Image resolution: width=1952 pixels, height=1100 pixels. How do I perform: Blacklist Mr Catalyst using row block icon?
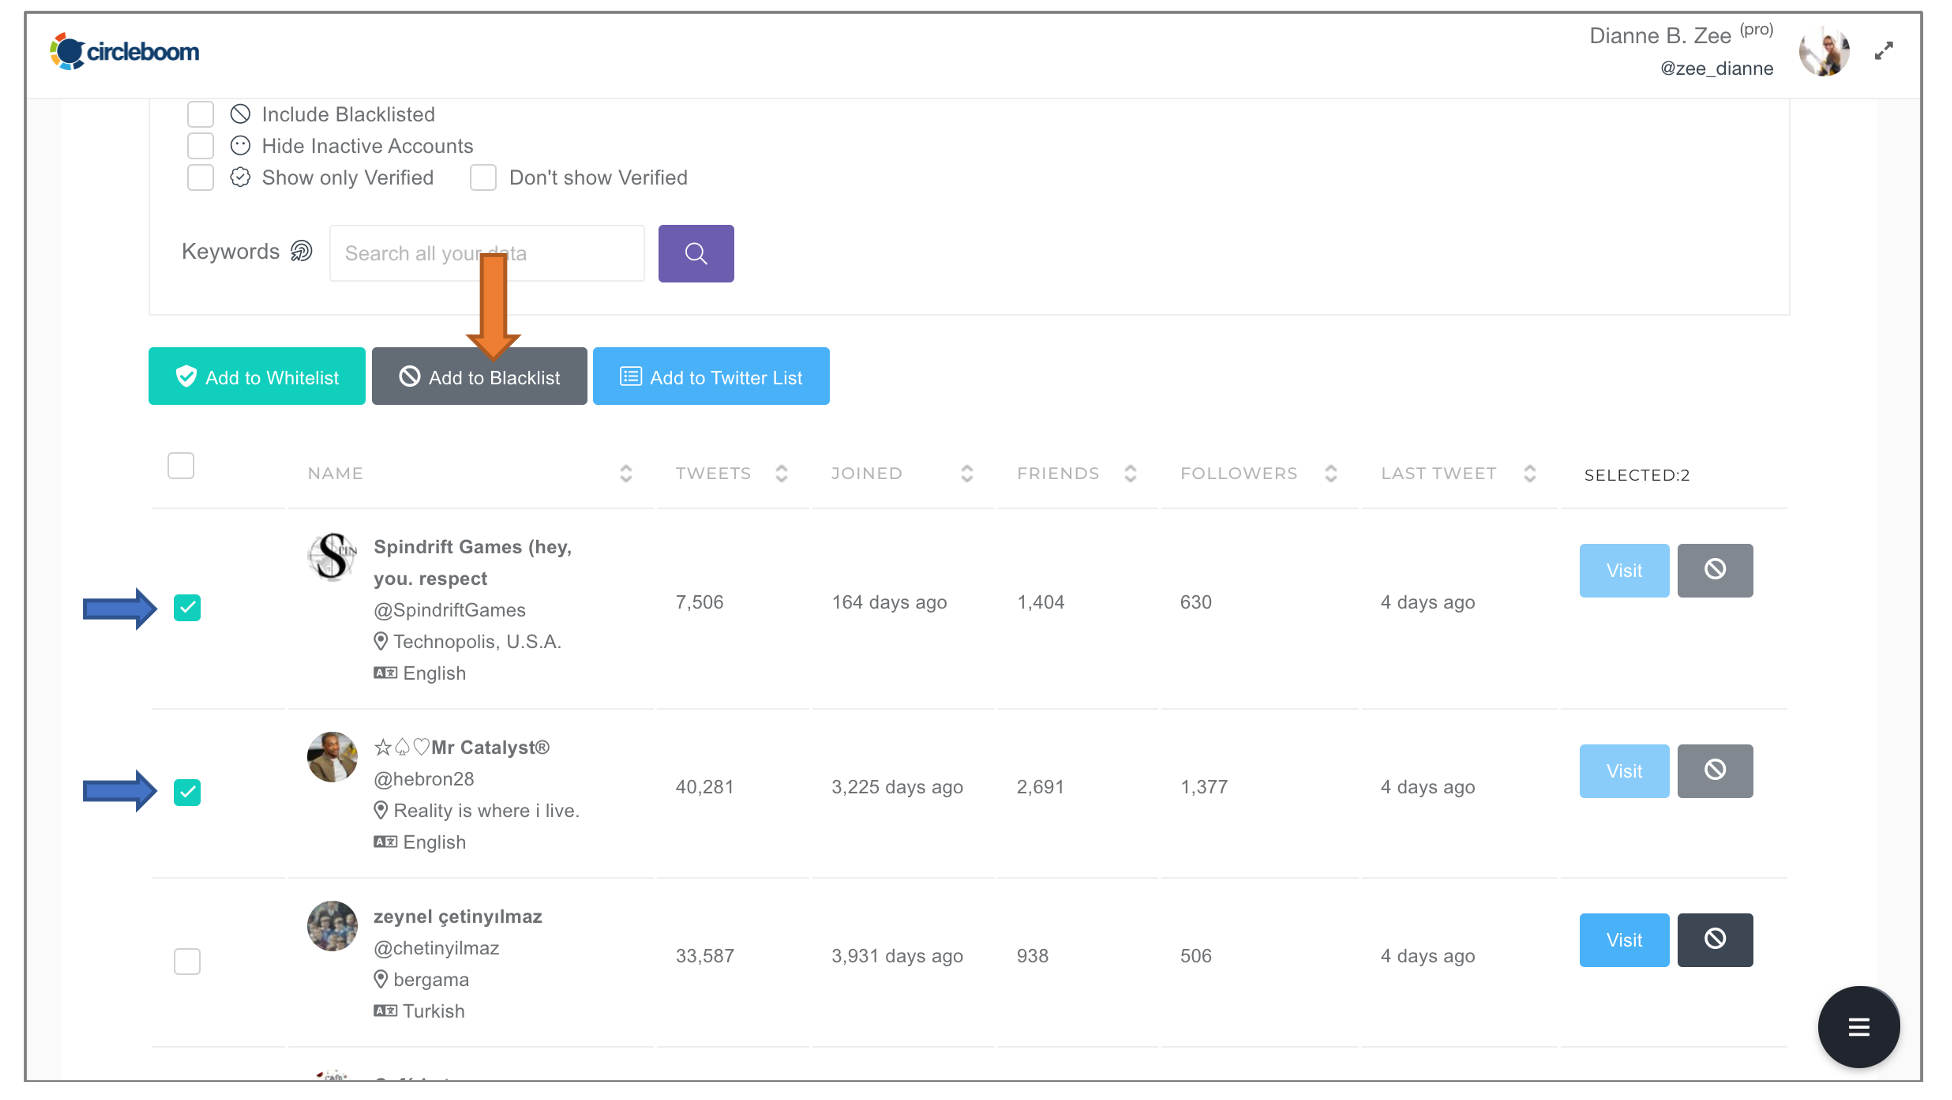1715,770
